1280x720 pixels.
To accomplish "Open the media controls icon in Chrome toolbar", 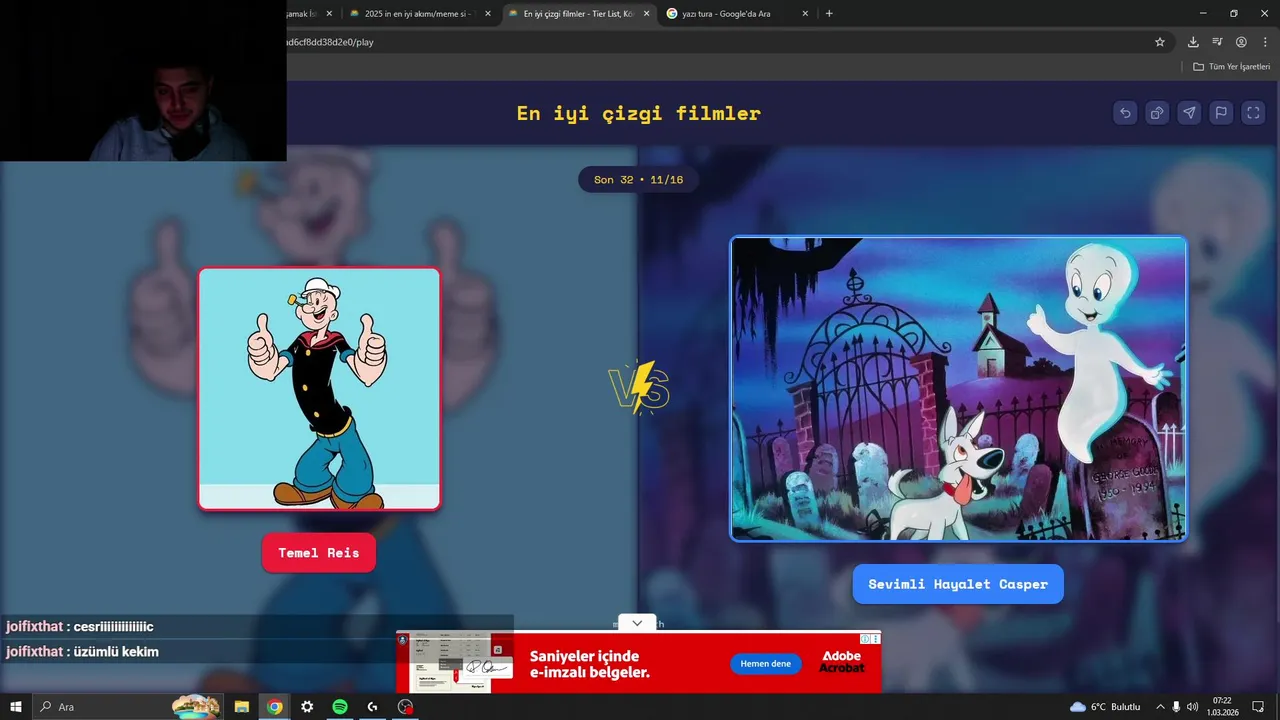I will pyautogui.click(x=1217, y=42).
